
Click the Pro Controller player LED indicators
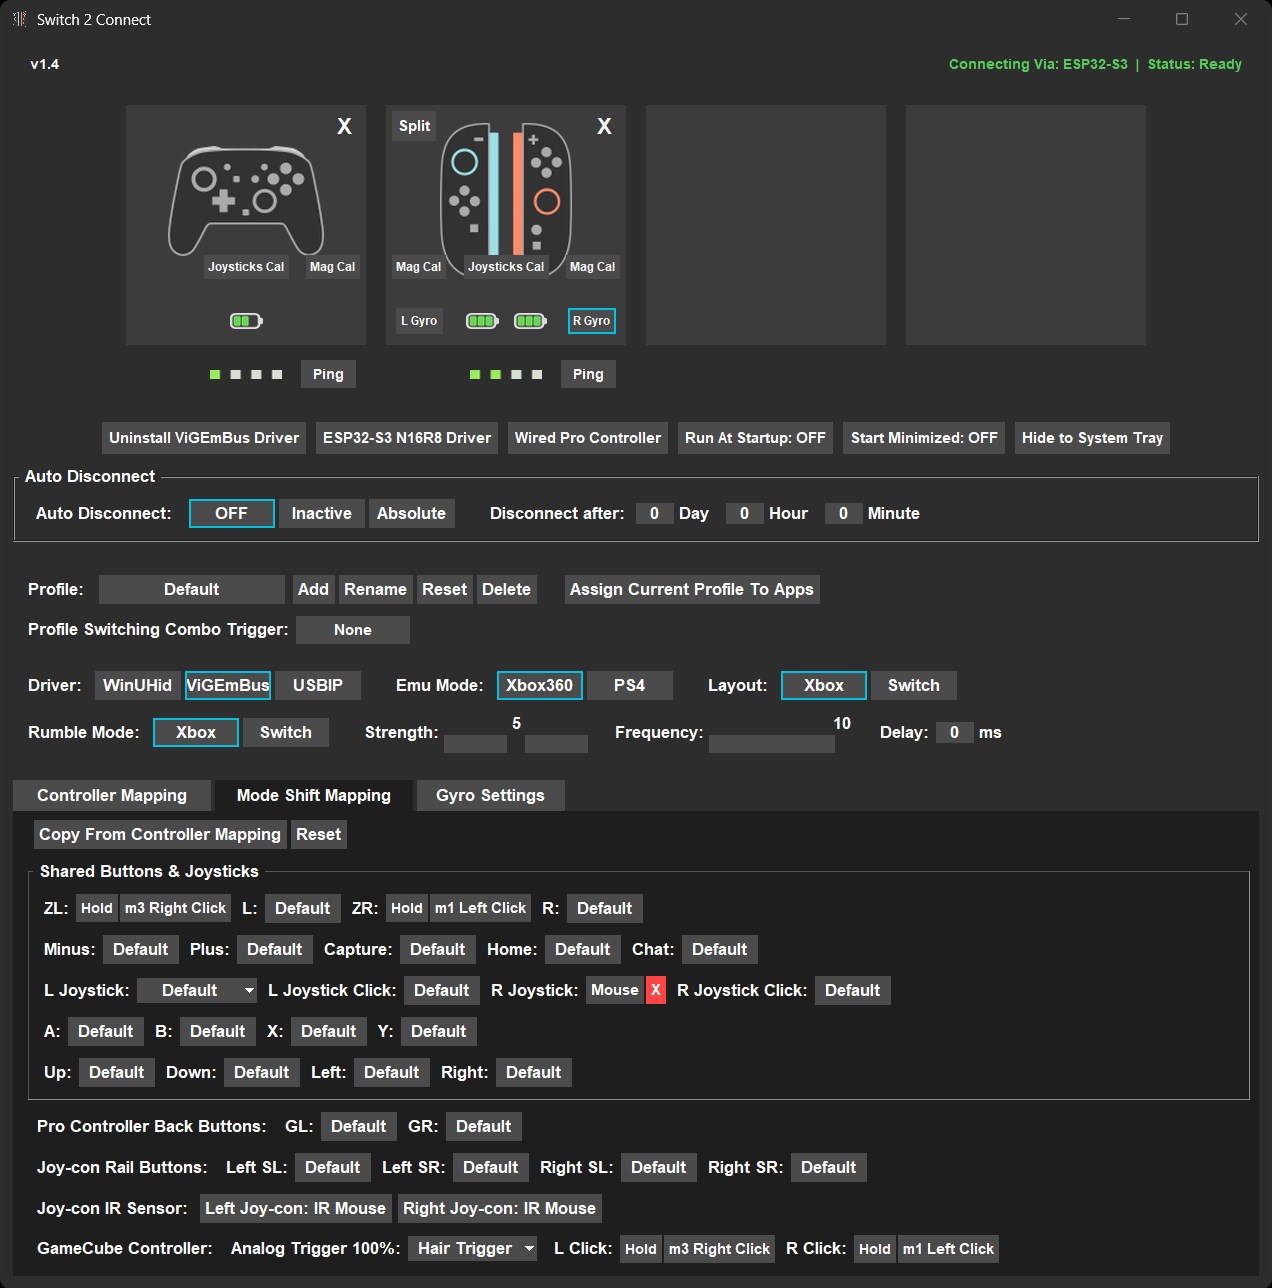[246, 374]
